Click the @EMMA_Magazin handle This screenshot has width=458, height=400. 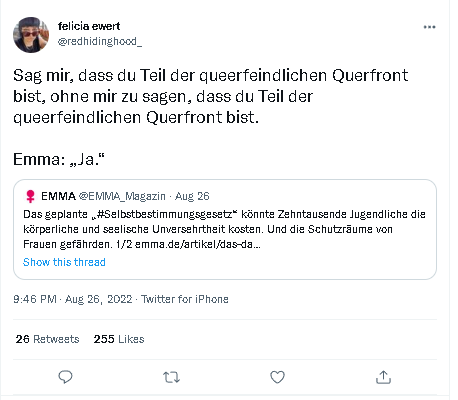click(122, 196)
